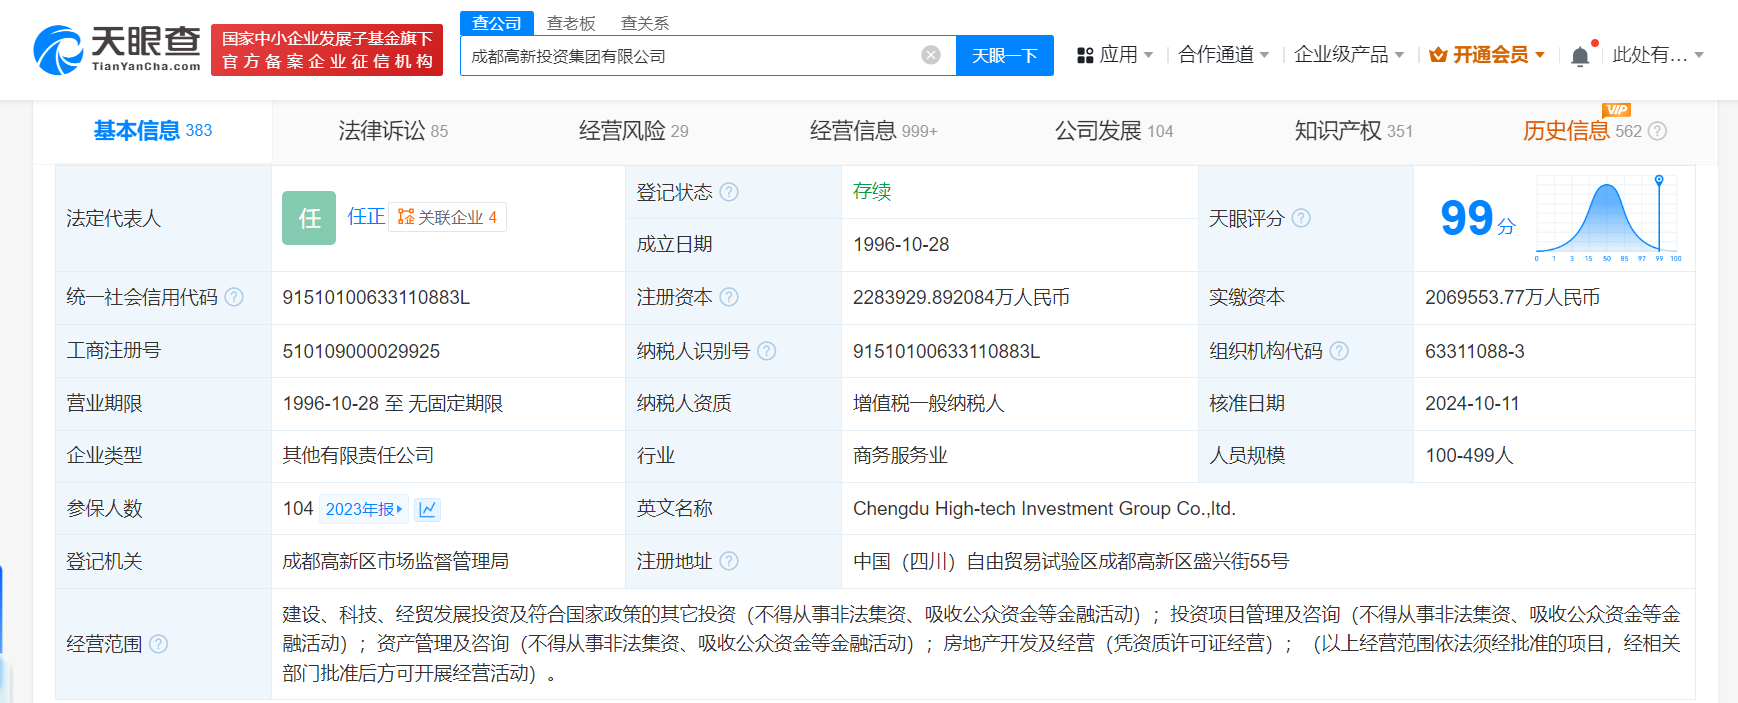
Task: Open the 应用 apps grid icon
Action: (x=1085, y=55)
